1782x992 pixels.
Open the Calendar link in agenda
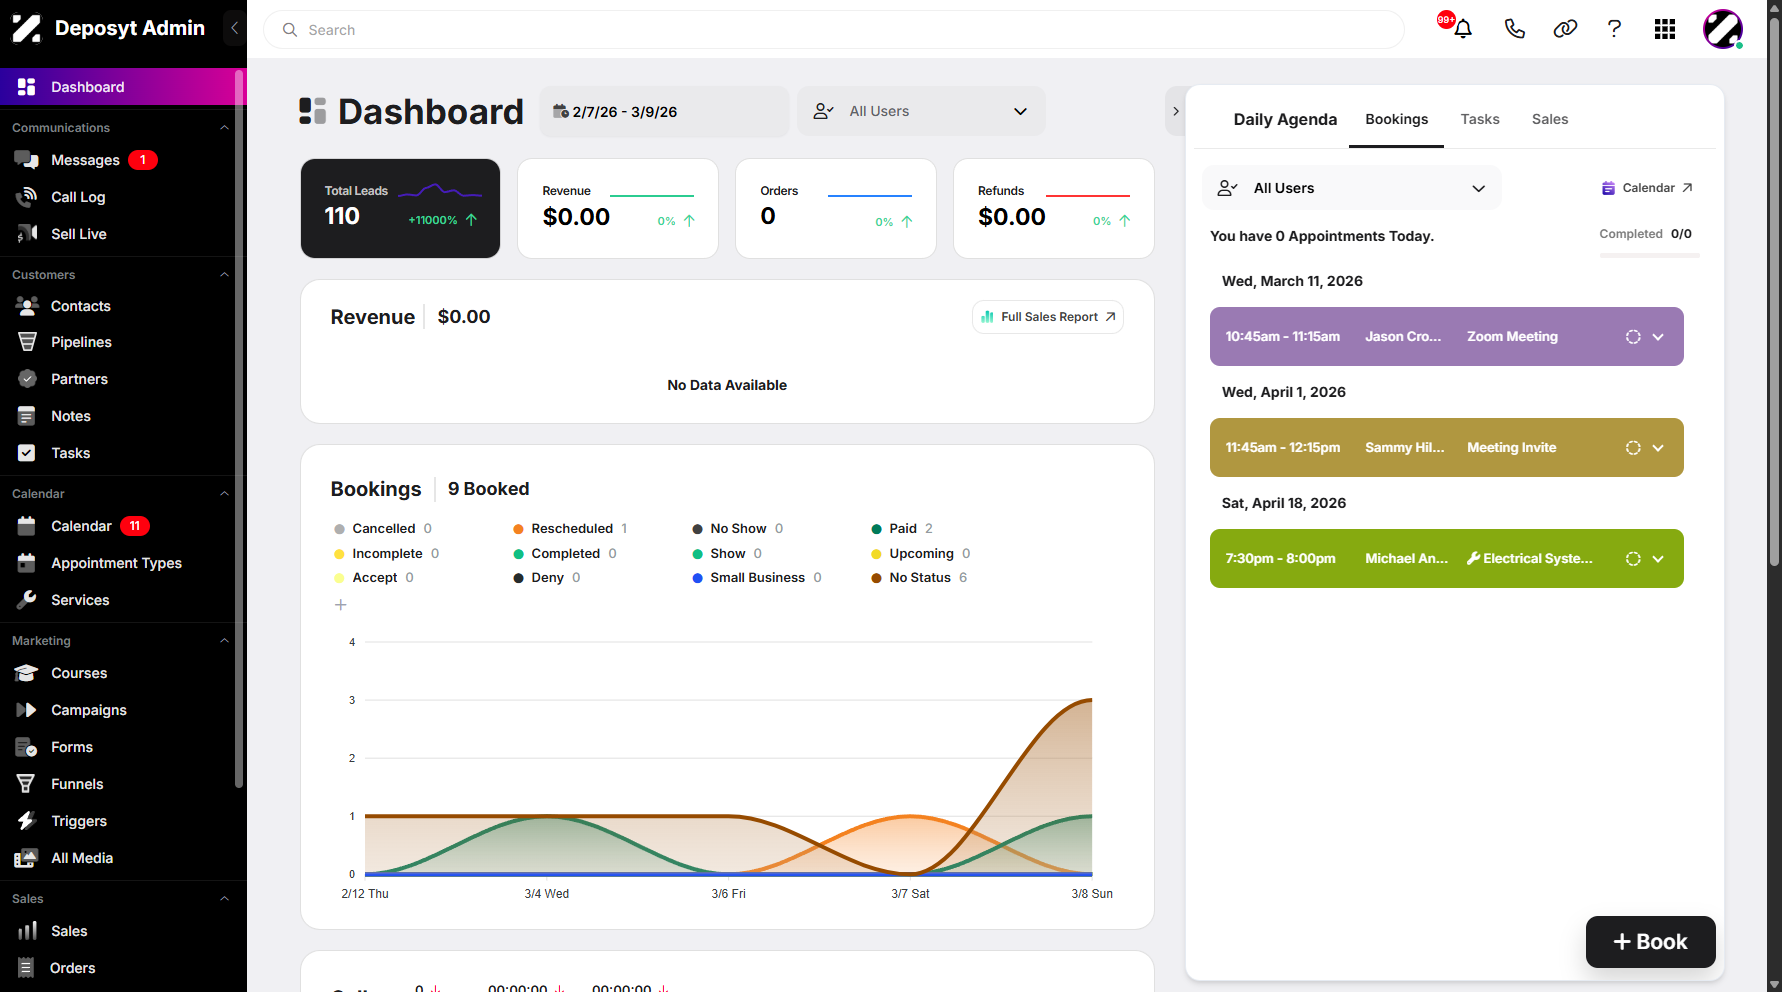(x=1647, y=188)
